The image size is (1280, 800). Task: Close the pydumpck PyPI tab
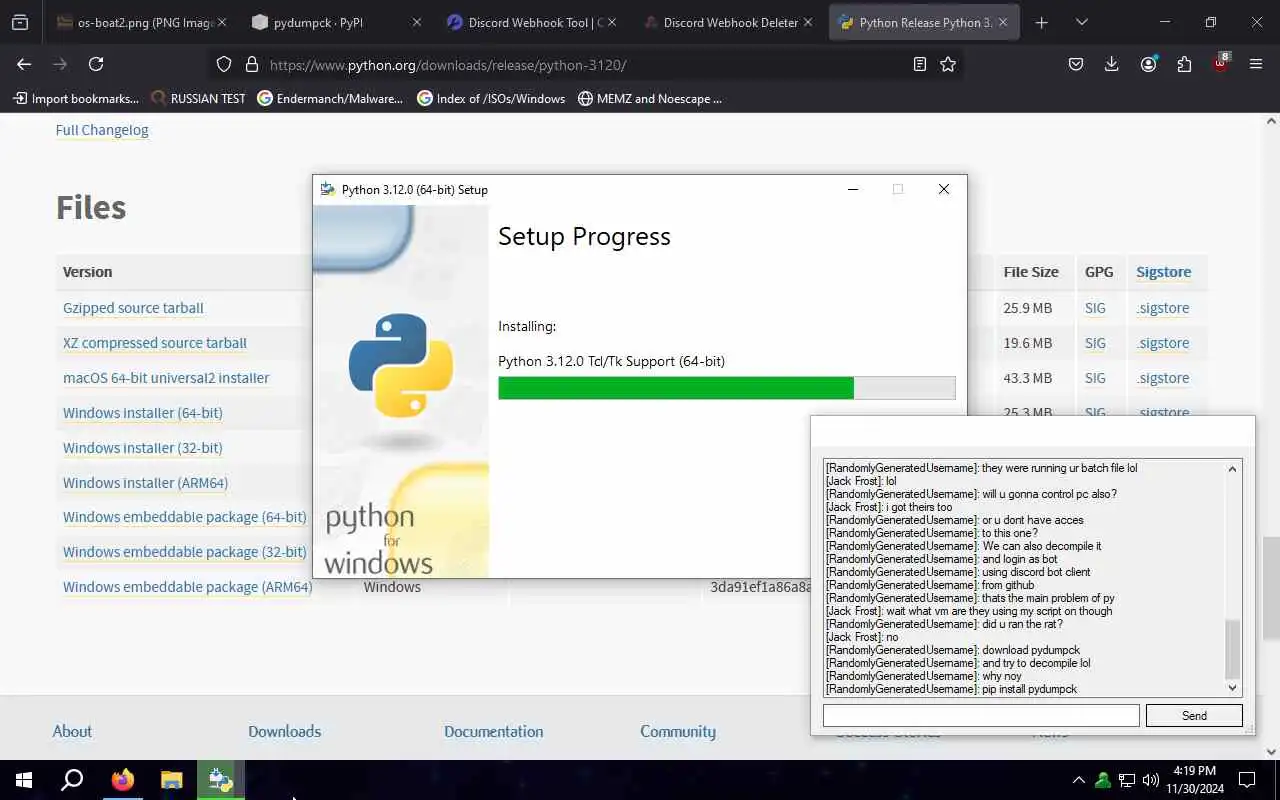[417, 22]
